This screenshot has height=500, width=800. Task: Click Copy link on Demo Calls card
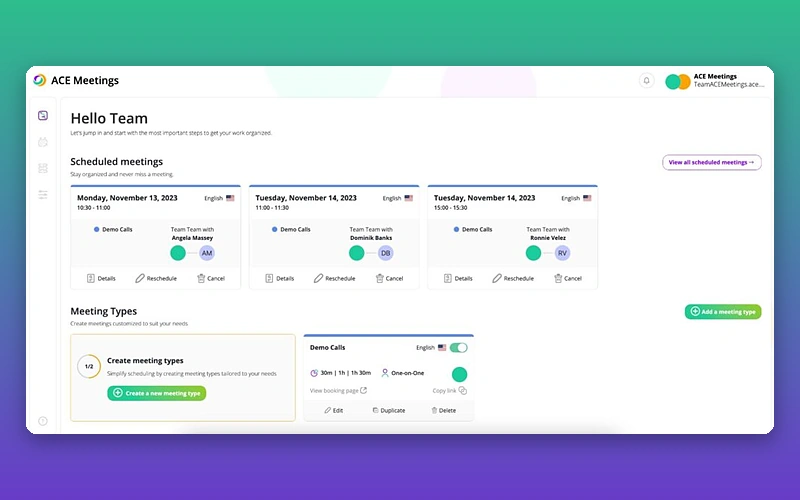[449, 391]
